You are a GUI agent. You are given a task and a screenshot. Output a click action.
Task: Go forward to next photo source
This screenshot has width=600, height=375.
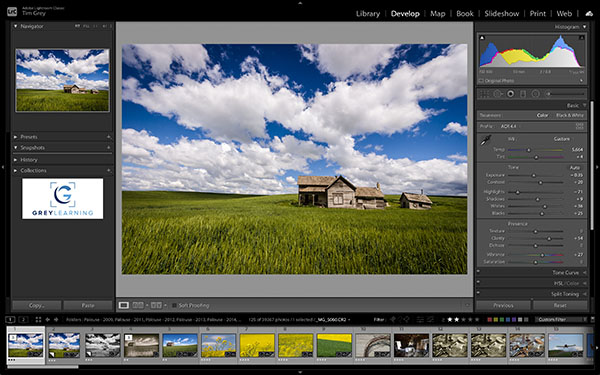tap(56, 320)
